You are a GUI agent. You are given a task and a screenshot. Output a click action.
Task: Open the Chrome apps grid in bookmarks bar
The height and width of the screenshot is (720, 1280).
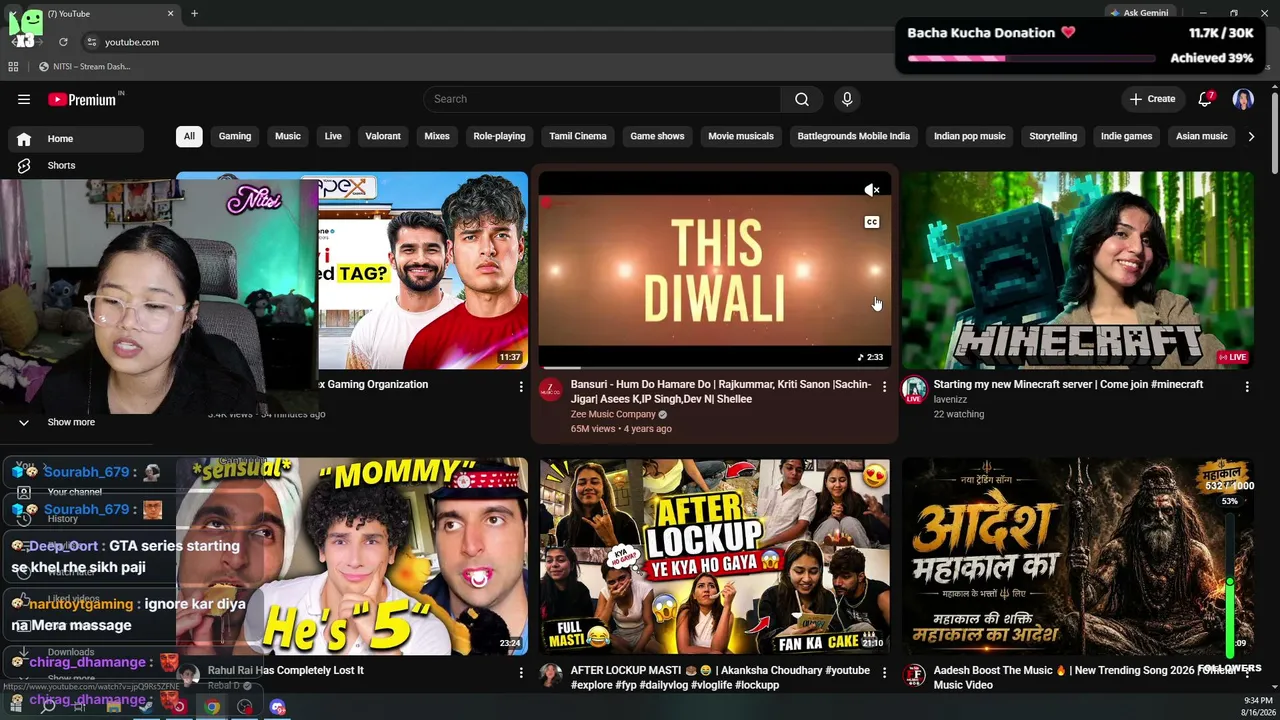coord(13,67)
